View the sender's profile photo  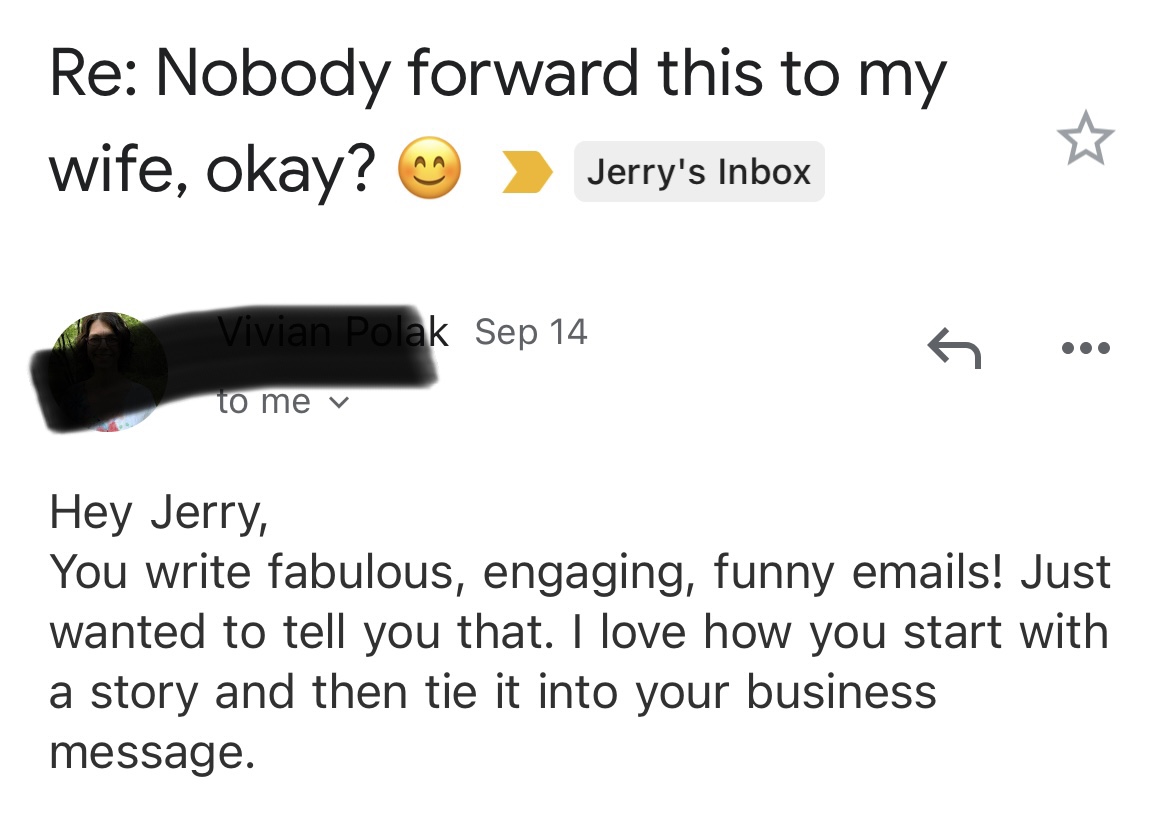pyautogui.click(x=107, y=371)
